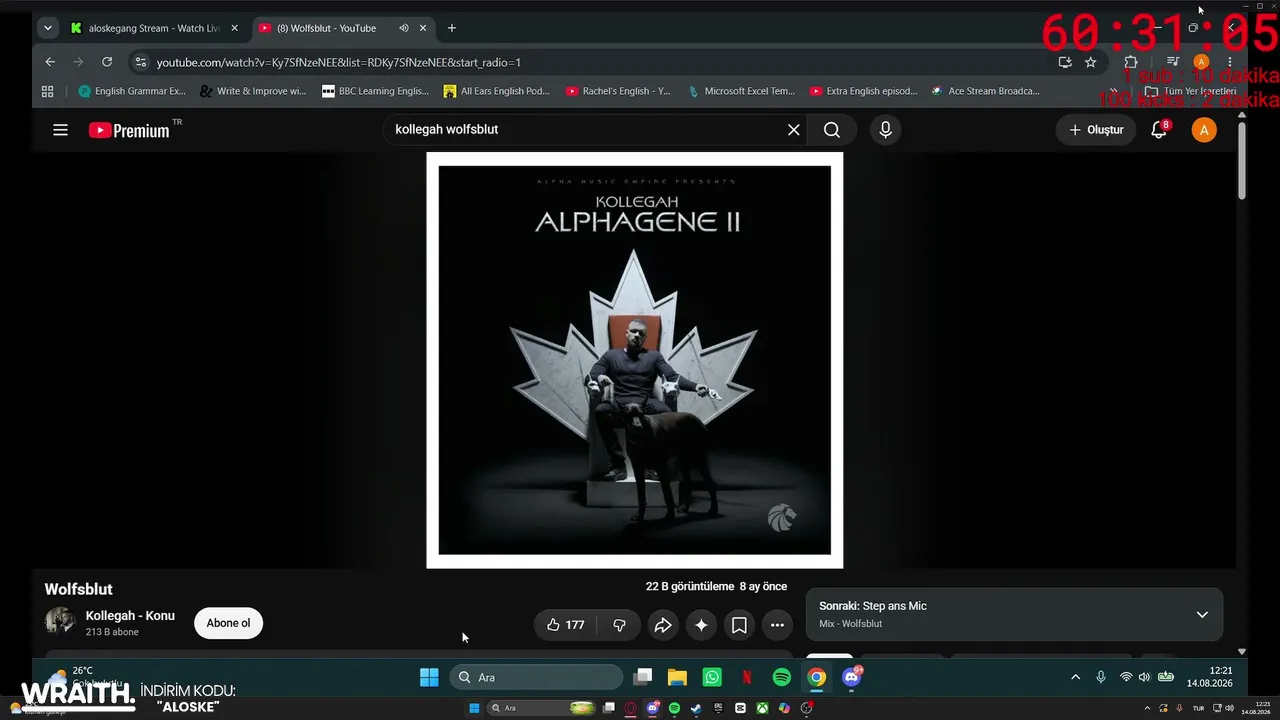
Task: Open BBC Learning English bookmark
Action: 375,91
